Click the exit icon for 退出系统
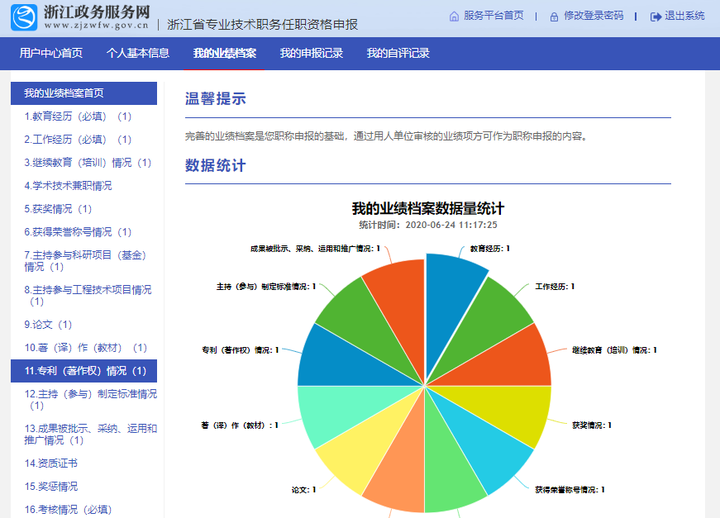The width and height of the screenshot is (720, 518). click(656, 16)
